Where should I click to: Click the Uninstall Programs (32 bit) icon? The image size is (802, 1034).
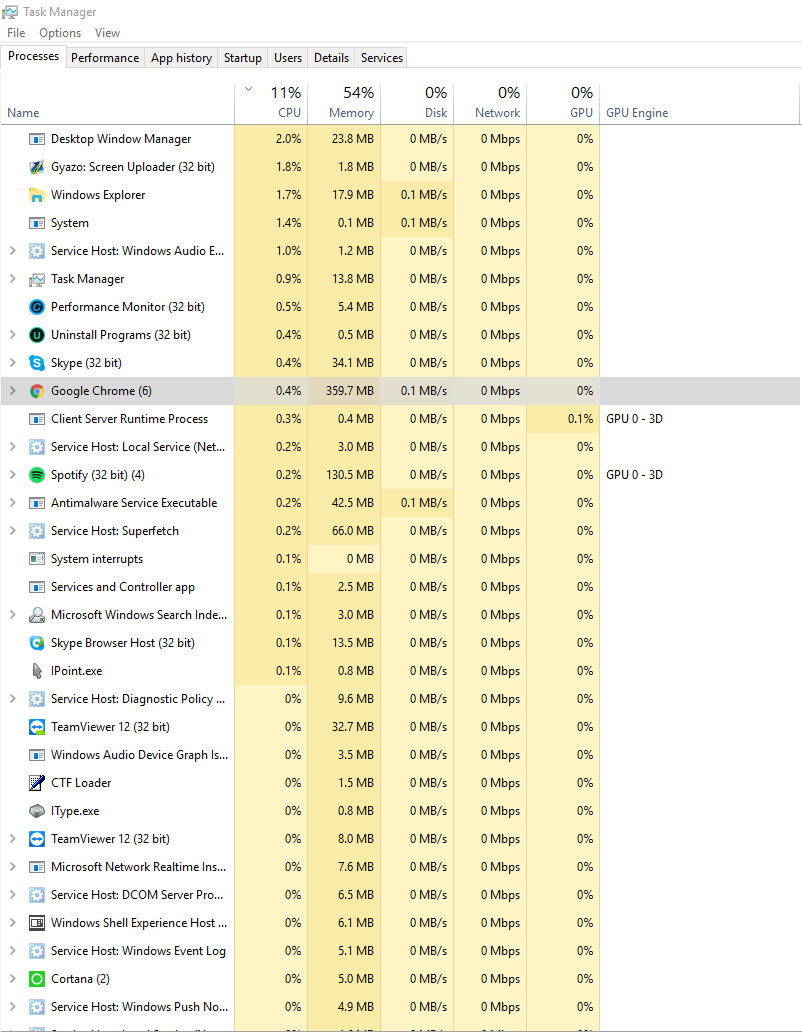(37, 335)
